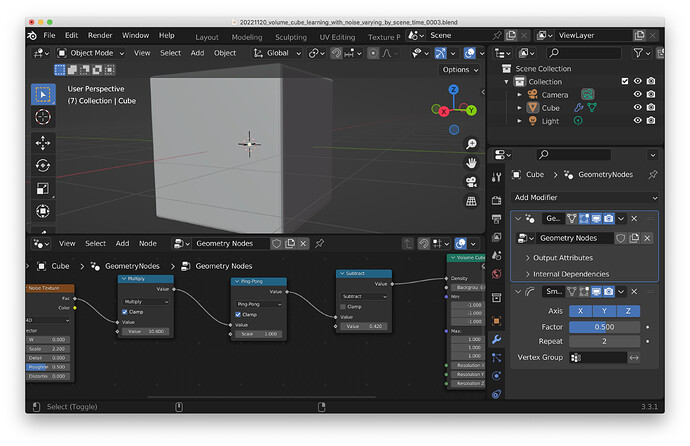Image resolution: width=690 pixels, height=446 pixels.
Task: Open the Output properties tab
Action: coord(496,219)
